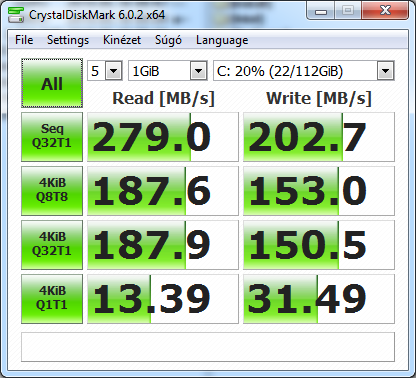The width and height of the screenshot is (416, 378).
Task: Click the 4KiB Q32T1 read result 187.9
Action: tap(163, 245)
